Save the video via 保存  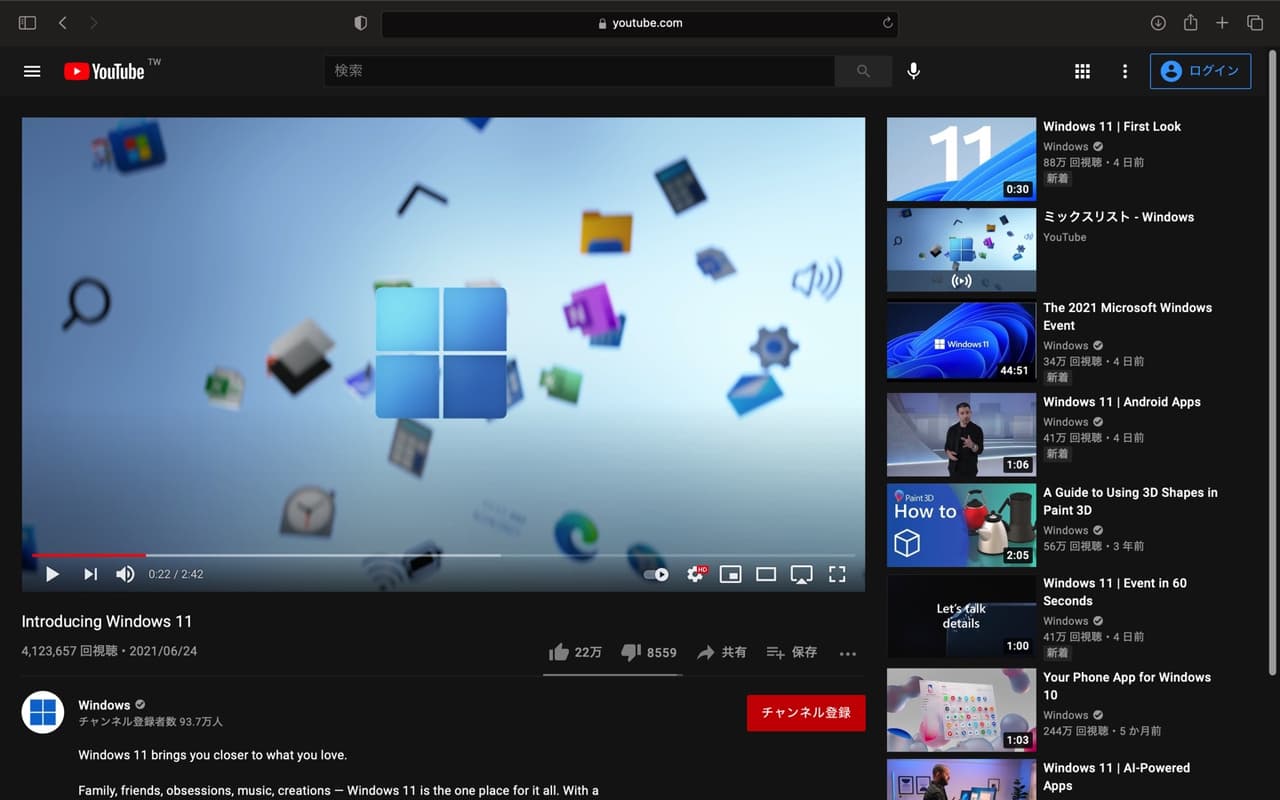(791, 652)
